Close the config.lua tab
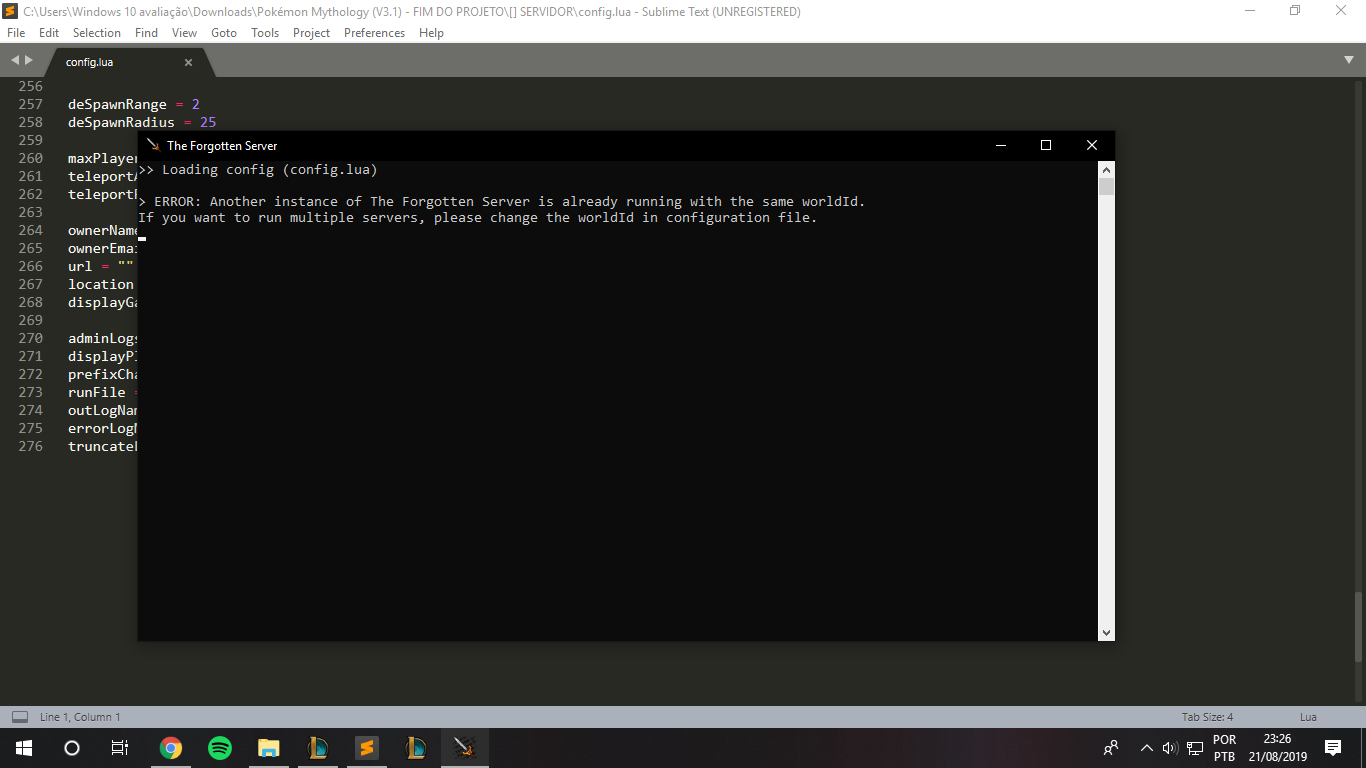 tap(188, 62)
